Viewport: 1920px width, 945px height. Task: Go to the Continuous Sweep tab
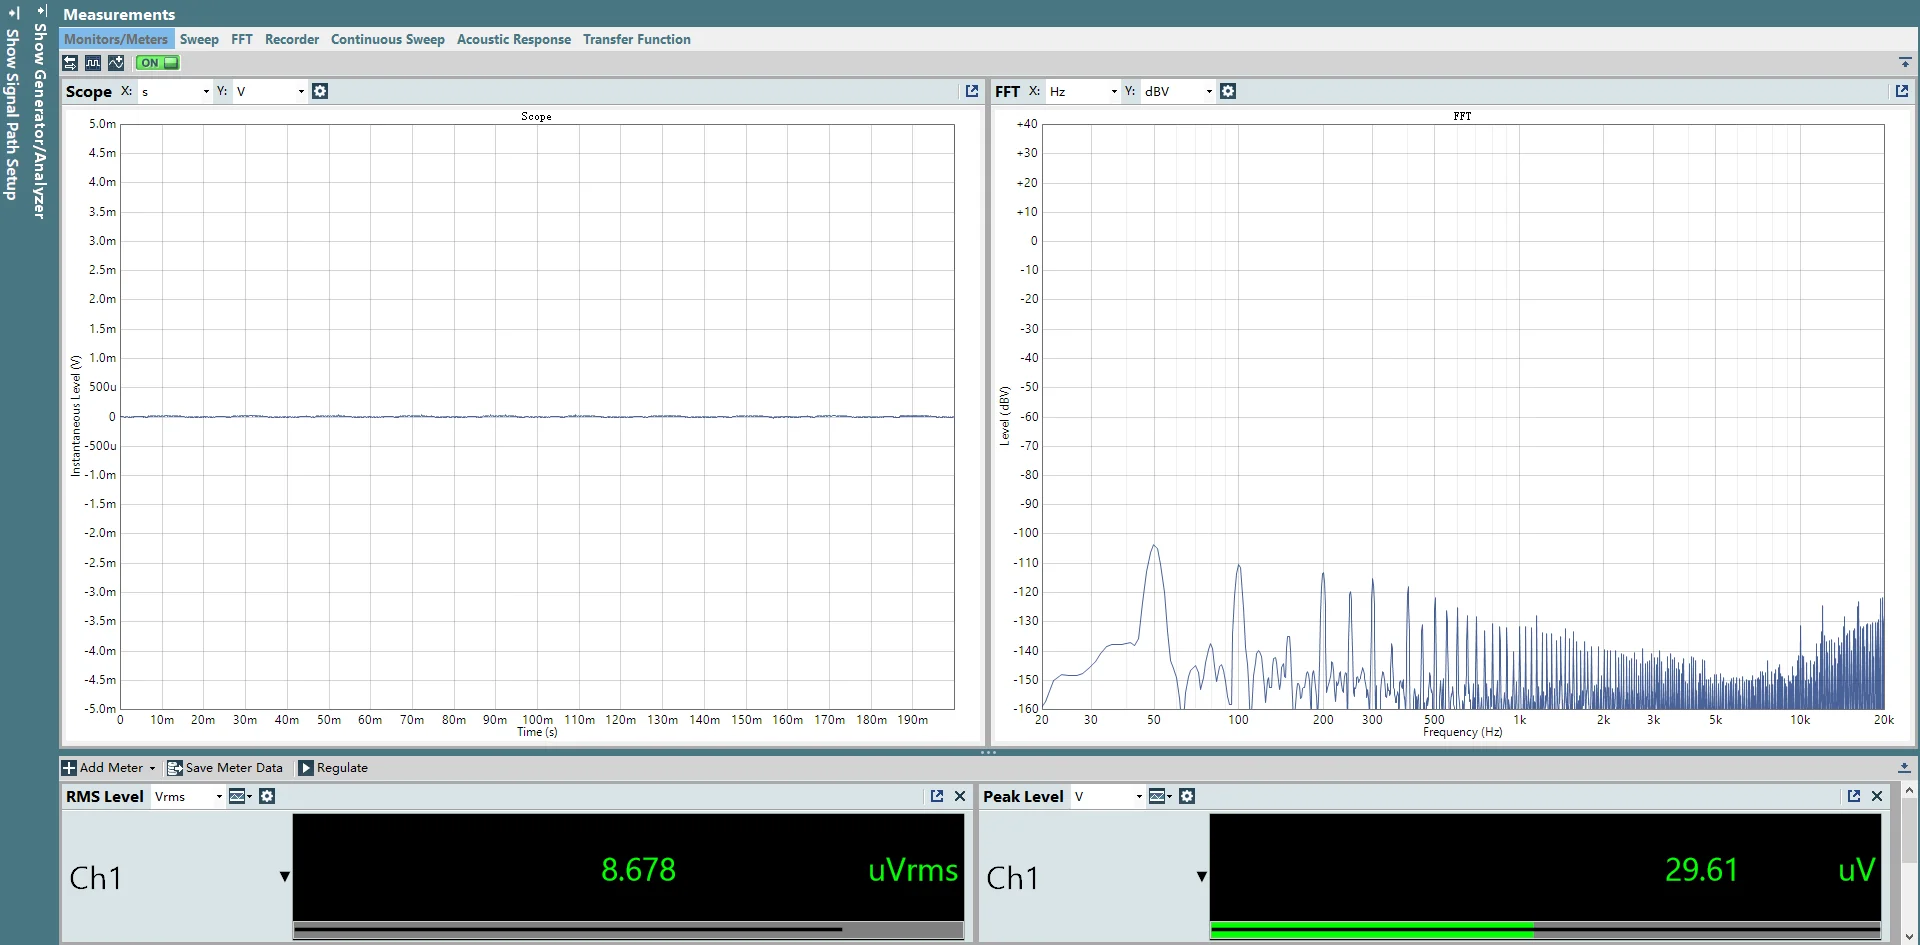pyautogui.click(x=388, y=39)
